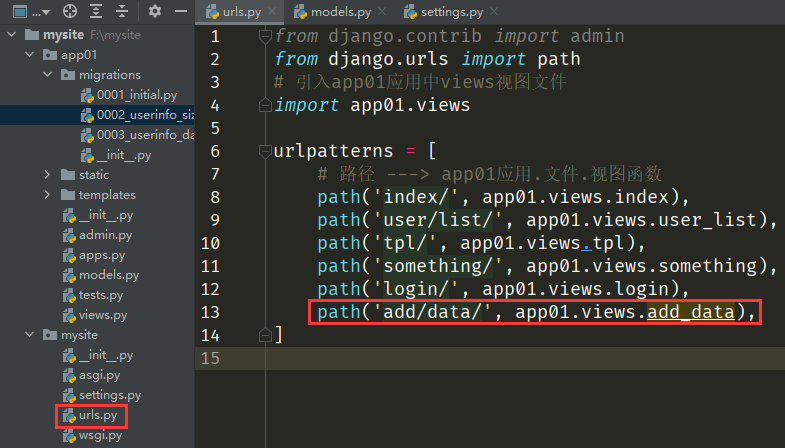Click fold marker at line 4
Viewport: 785px width, 448px height.
pyautogui.click(x=265, y=105)
